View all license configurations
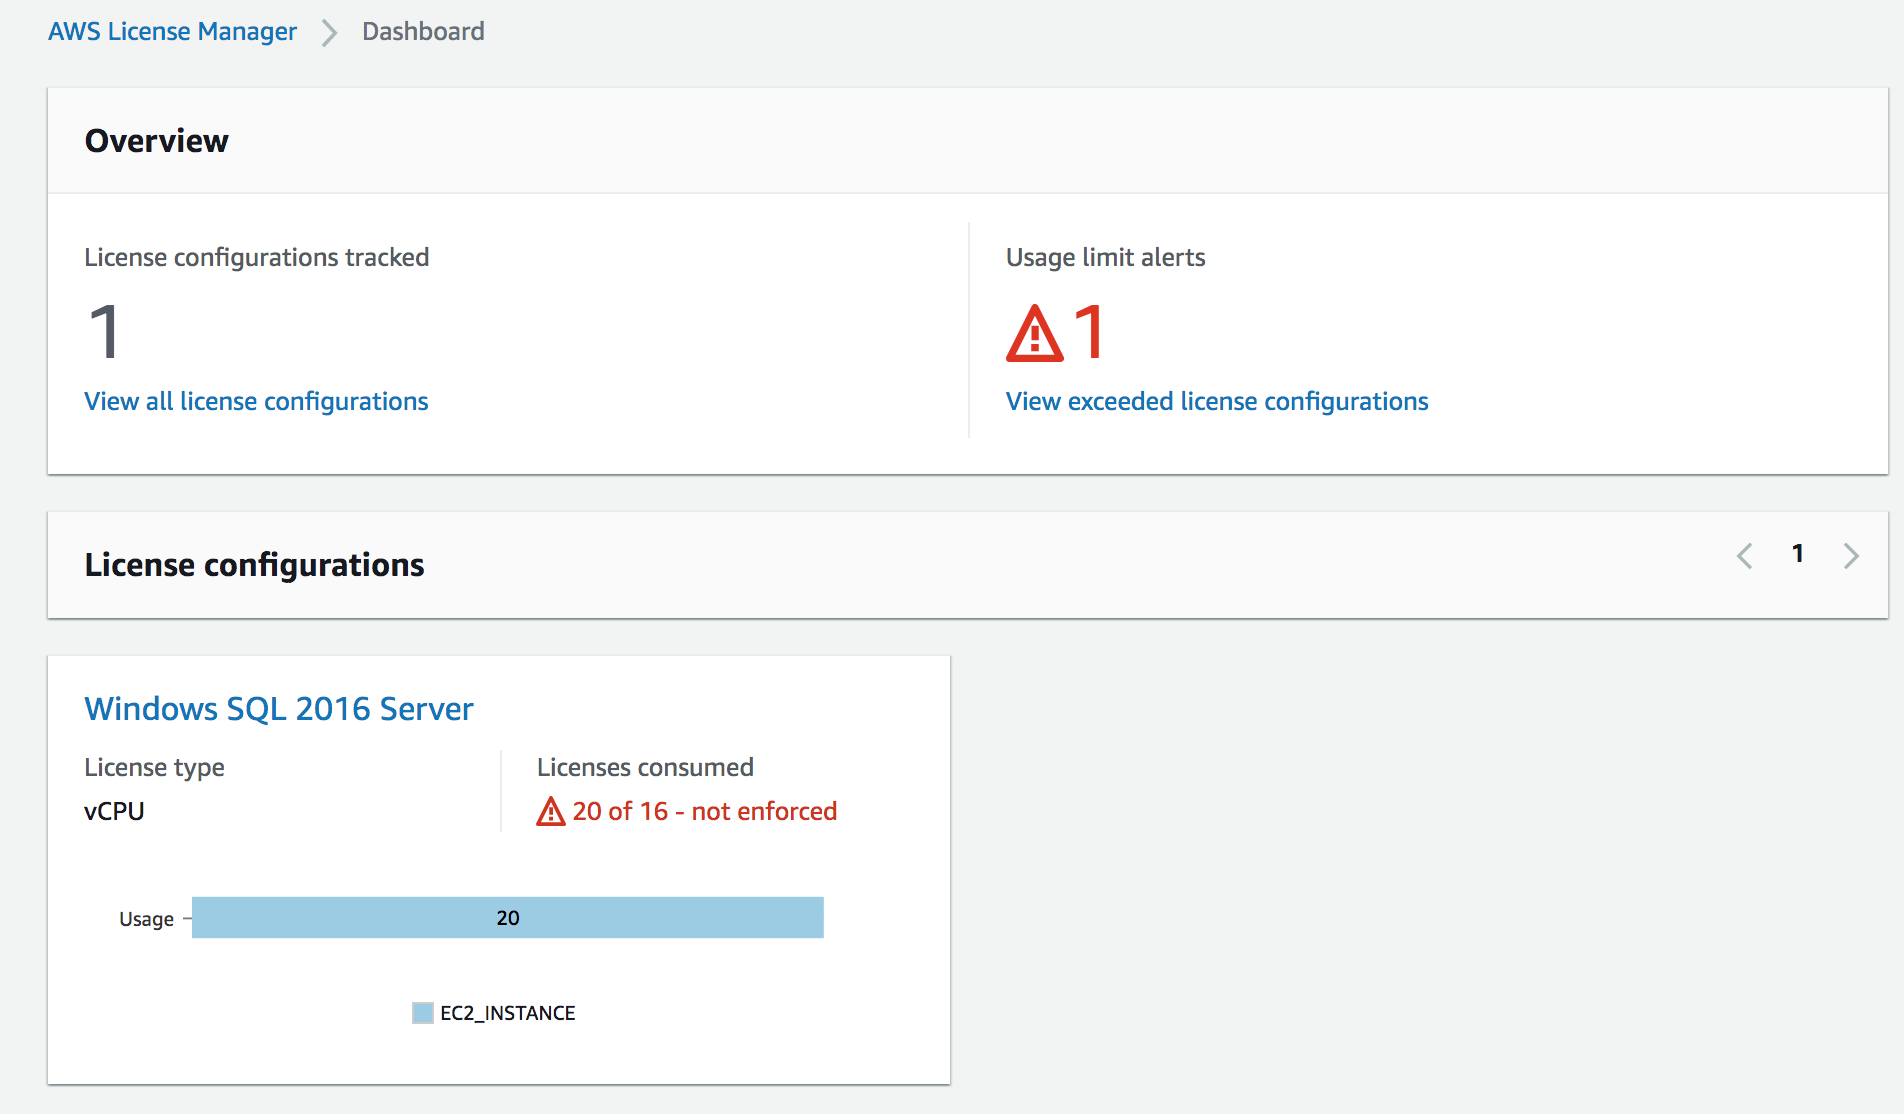Screen dimensions: 1904x1114 pos(256,401)
